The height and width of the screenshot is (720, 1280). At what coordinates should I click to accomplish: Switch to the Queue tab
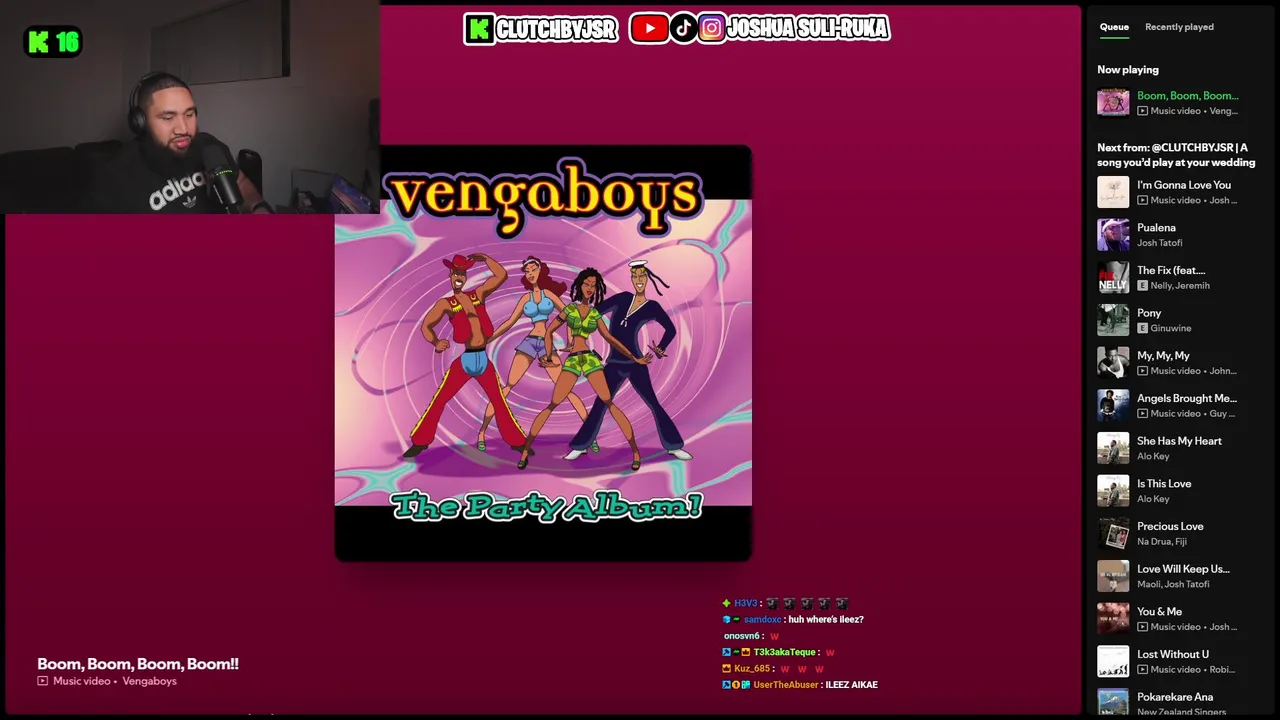1114,27
